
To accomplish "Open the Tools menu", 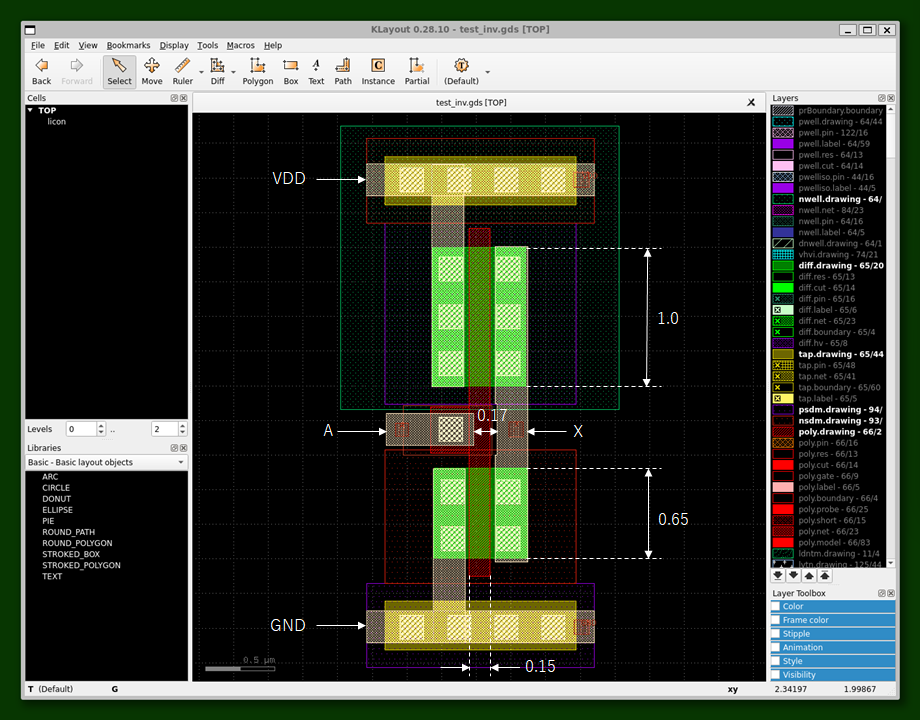I will [x=207, y=45].
